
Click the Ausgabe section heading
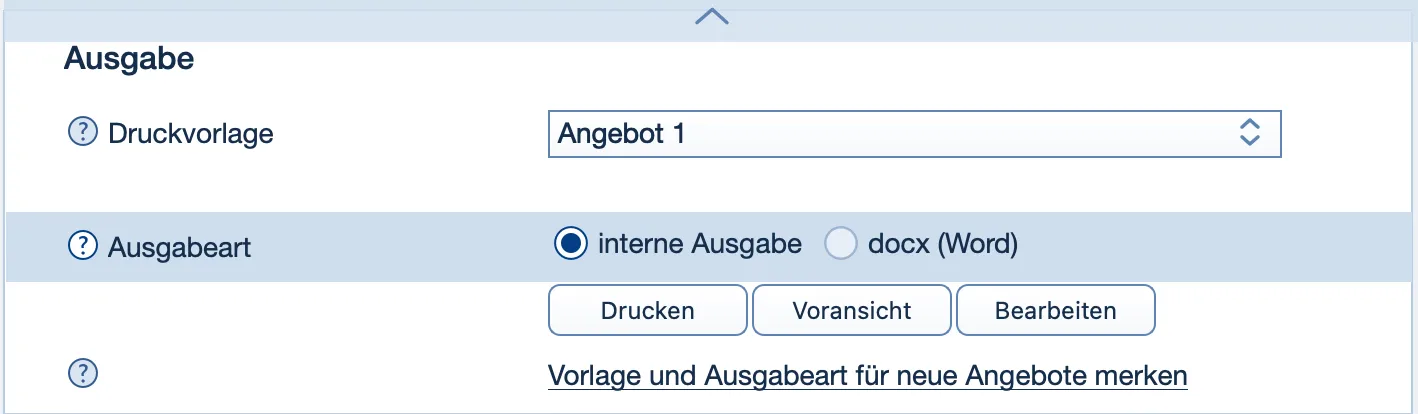pos(129,59)
